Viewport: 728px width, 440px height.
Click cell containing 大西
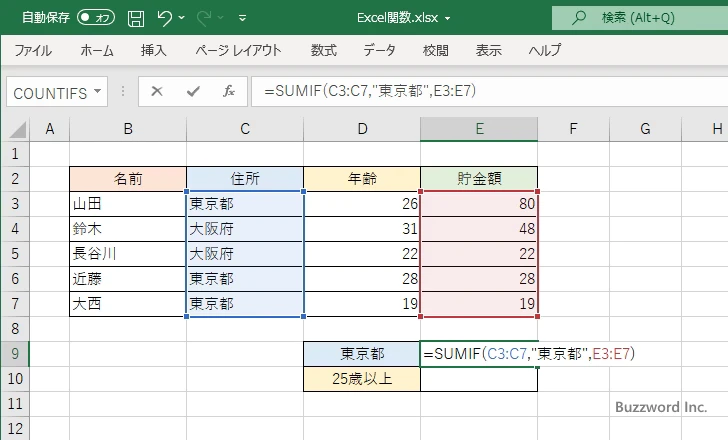(128, 304)
